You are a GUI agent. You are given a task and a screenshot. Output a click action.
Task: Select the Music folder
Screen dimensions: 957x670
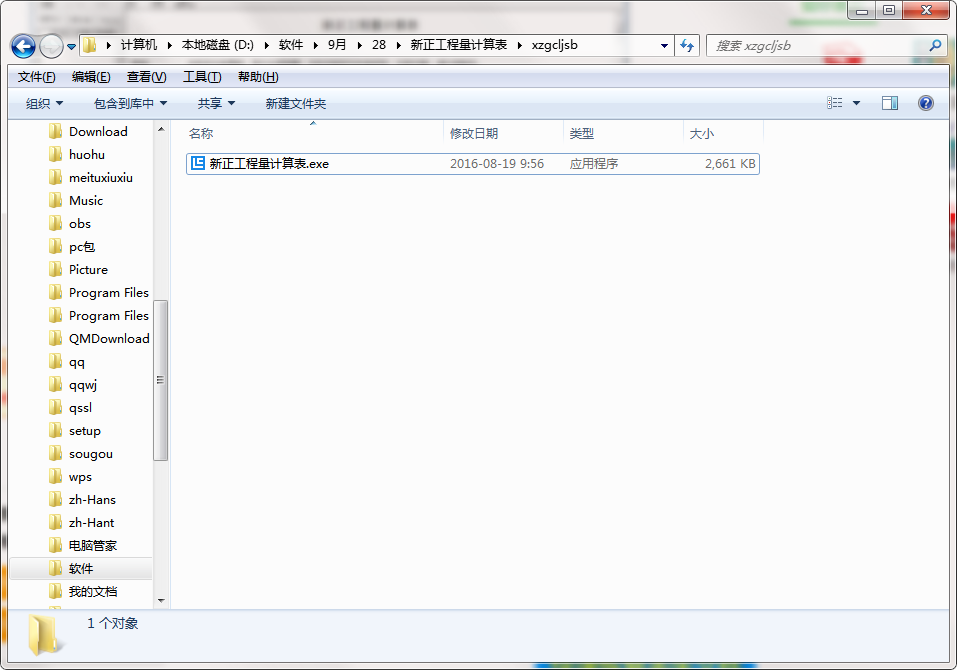(86, 201)
